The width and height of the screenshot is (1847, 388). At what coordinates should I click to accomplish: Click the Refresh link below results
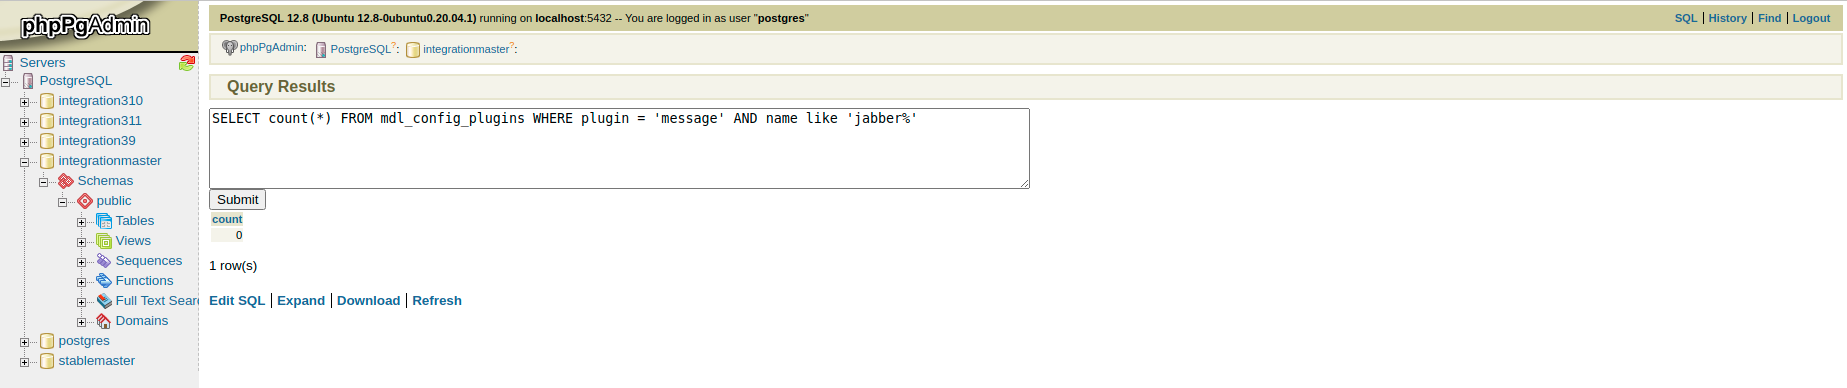[x=437, y=301]
